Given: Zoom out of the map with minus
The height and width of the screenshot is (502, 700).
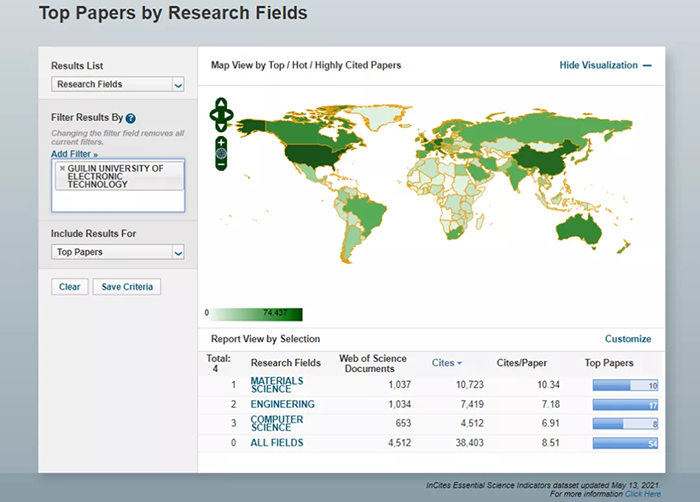Looking at the screenshot, I should tap(221, 165).
